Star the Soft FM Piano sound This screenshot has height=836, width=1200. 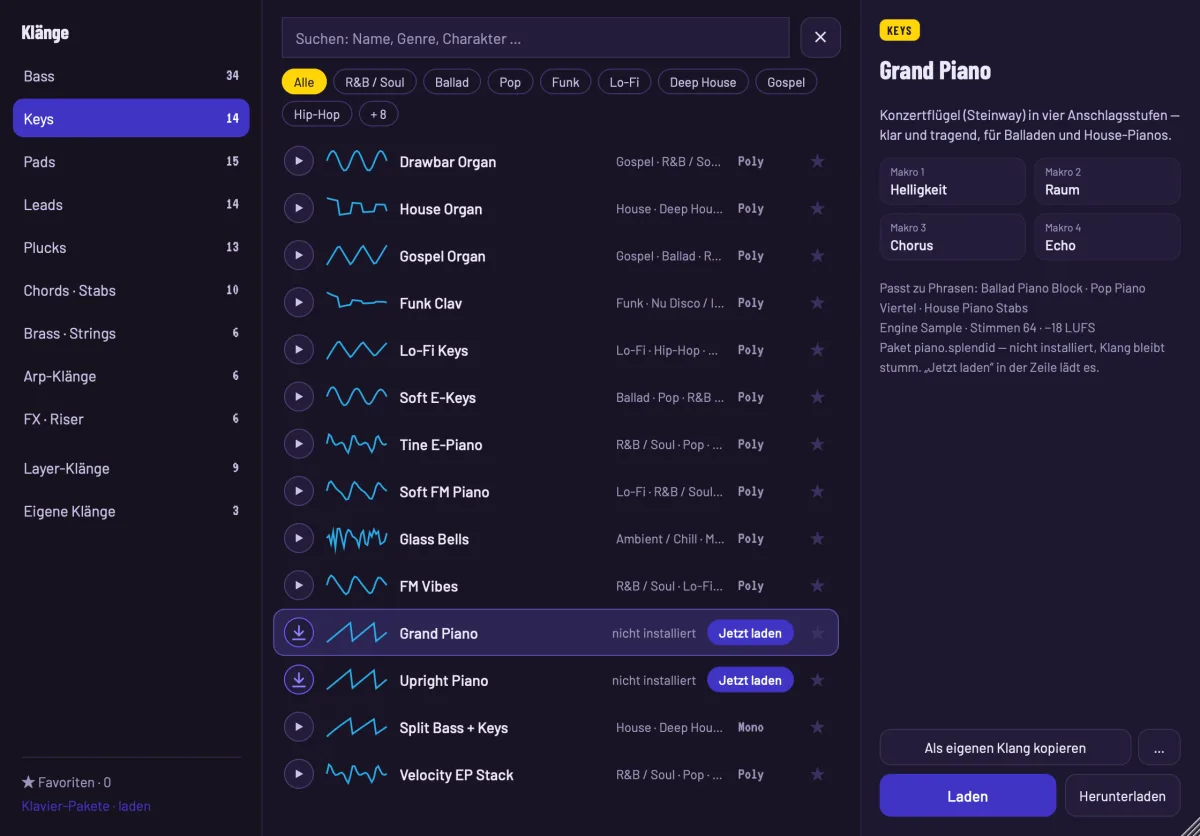[817, 491]
